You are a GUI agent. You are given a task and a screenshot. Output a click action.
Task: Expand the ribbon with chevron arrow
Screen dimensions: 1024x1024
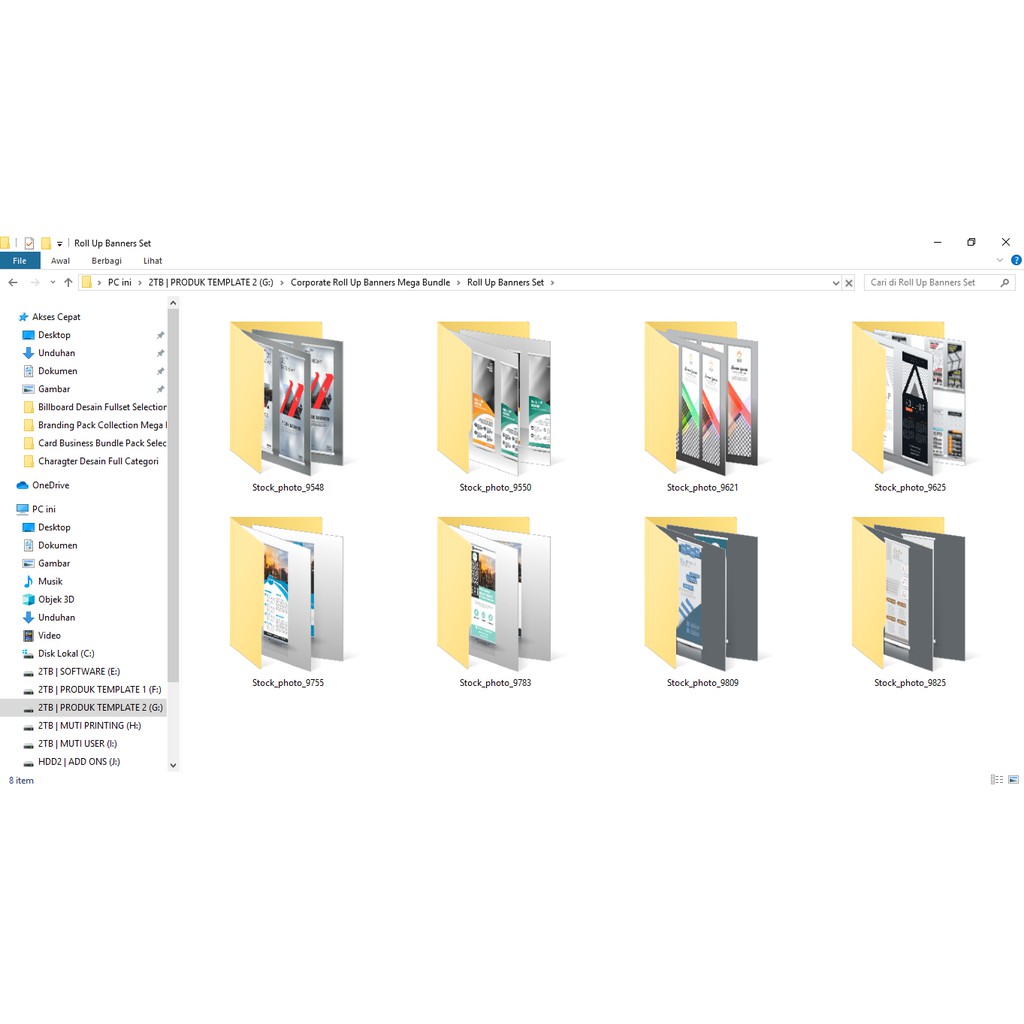[x=1001, y=261]
